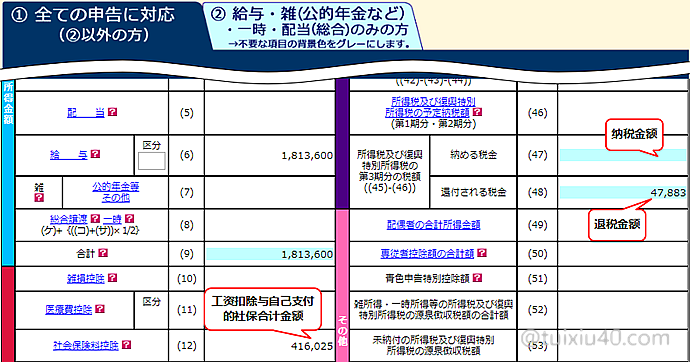Open help icon next to 医療費控除

coord(100,309)
